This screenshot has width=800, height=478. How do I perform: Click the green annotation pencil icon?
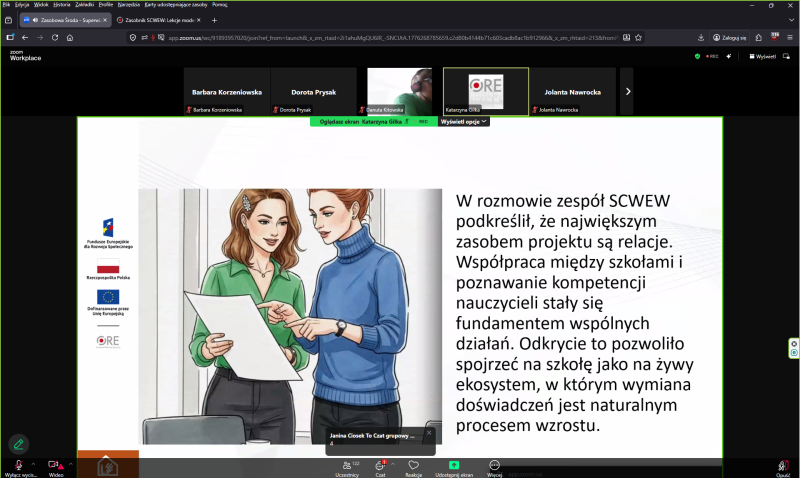pyautogui.click(x=18, y=443)
